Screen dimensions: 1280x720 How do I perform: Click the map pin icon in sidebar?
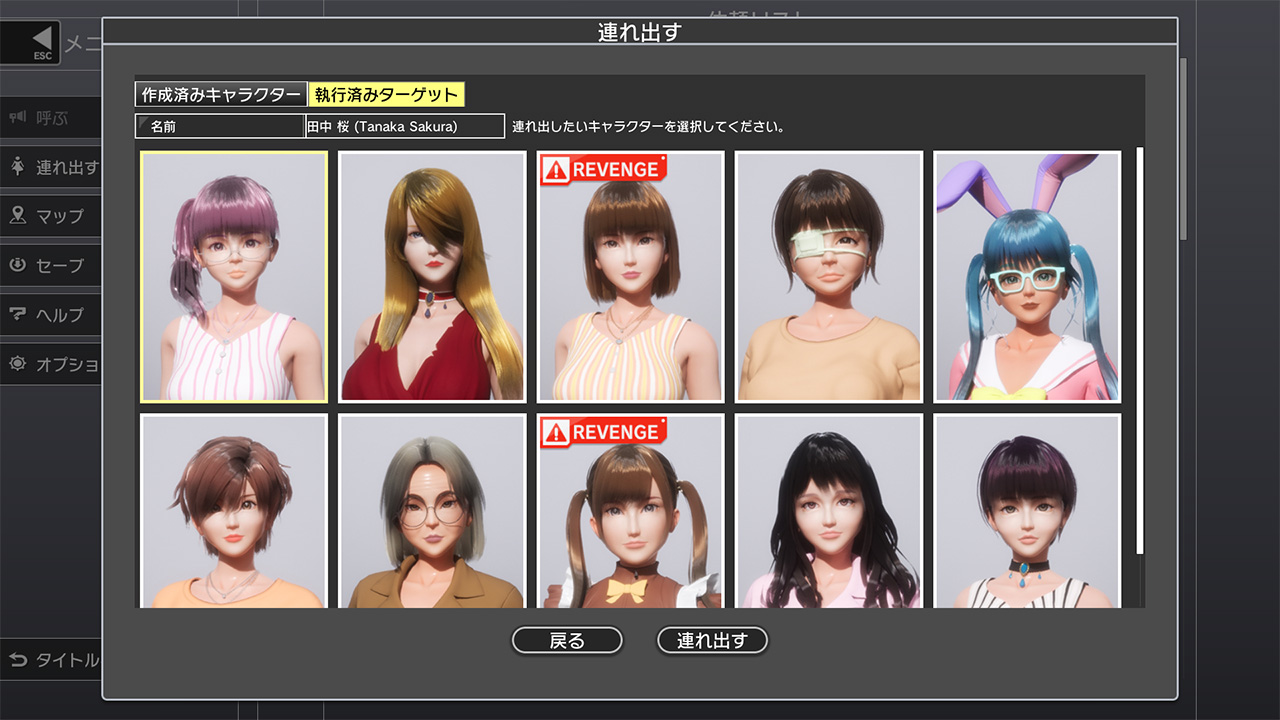(x=18, y=216)
